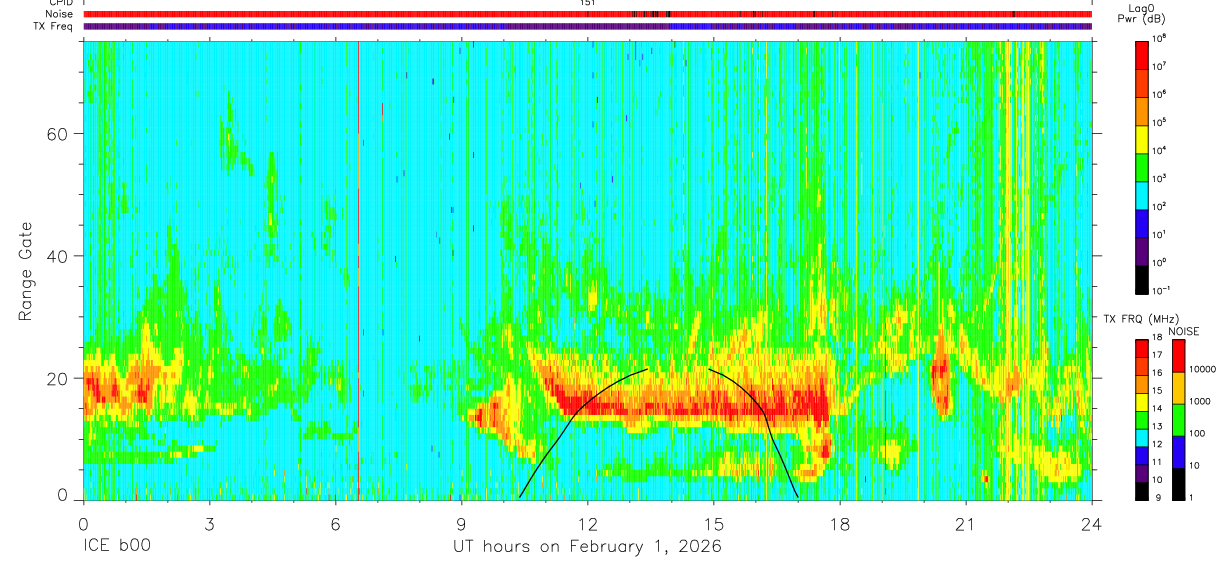The image size is (1228, 567).
Task: Click the black segment of TX FRQ colorbar
Action: (1142, 491)
